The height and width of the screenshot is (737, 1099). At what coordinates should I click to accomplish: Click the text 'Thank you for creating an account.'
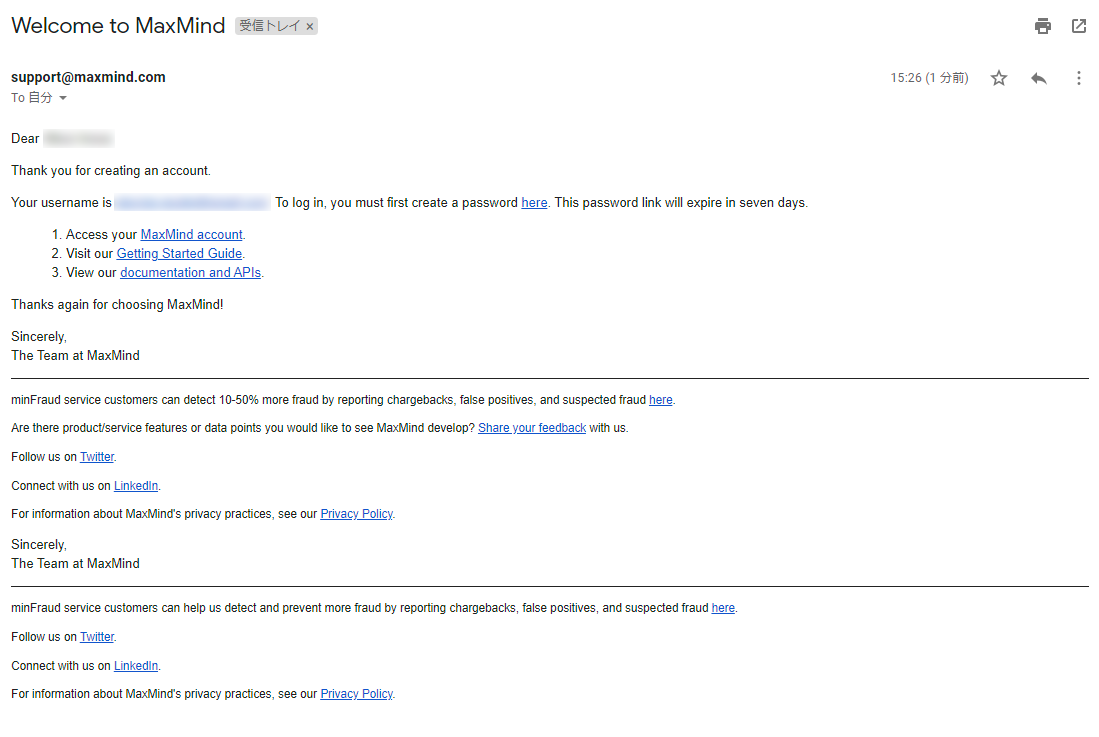click(x=111, y=170)
